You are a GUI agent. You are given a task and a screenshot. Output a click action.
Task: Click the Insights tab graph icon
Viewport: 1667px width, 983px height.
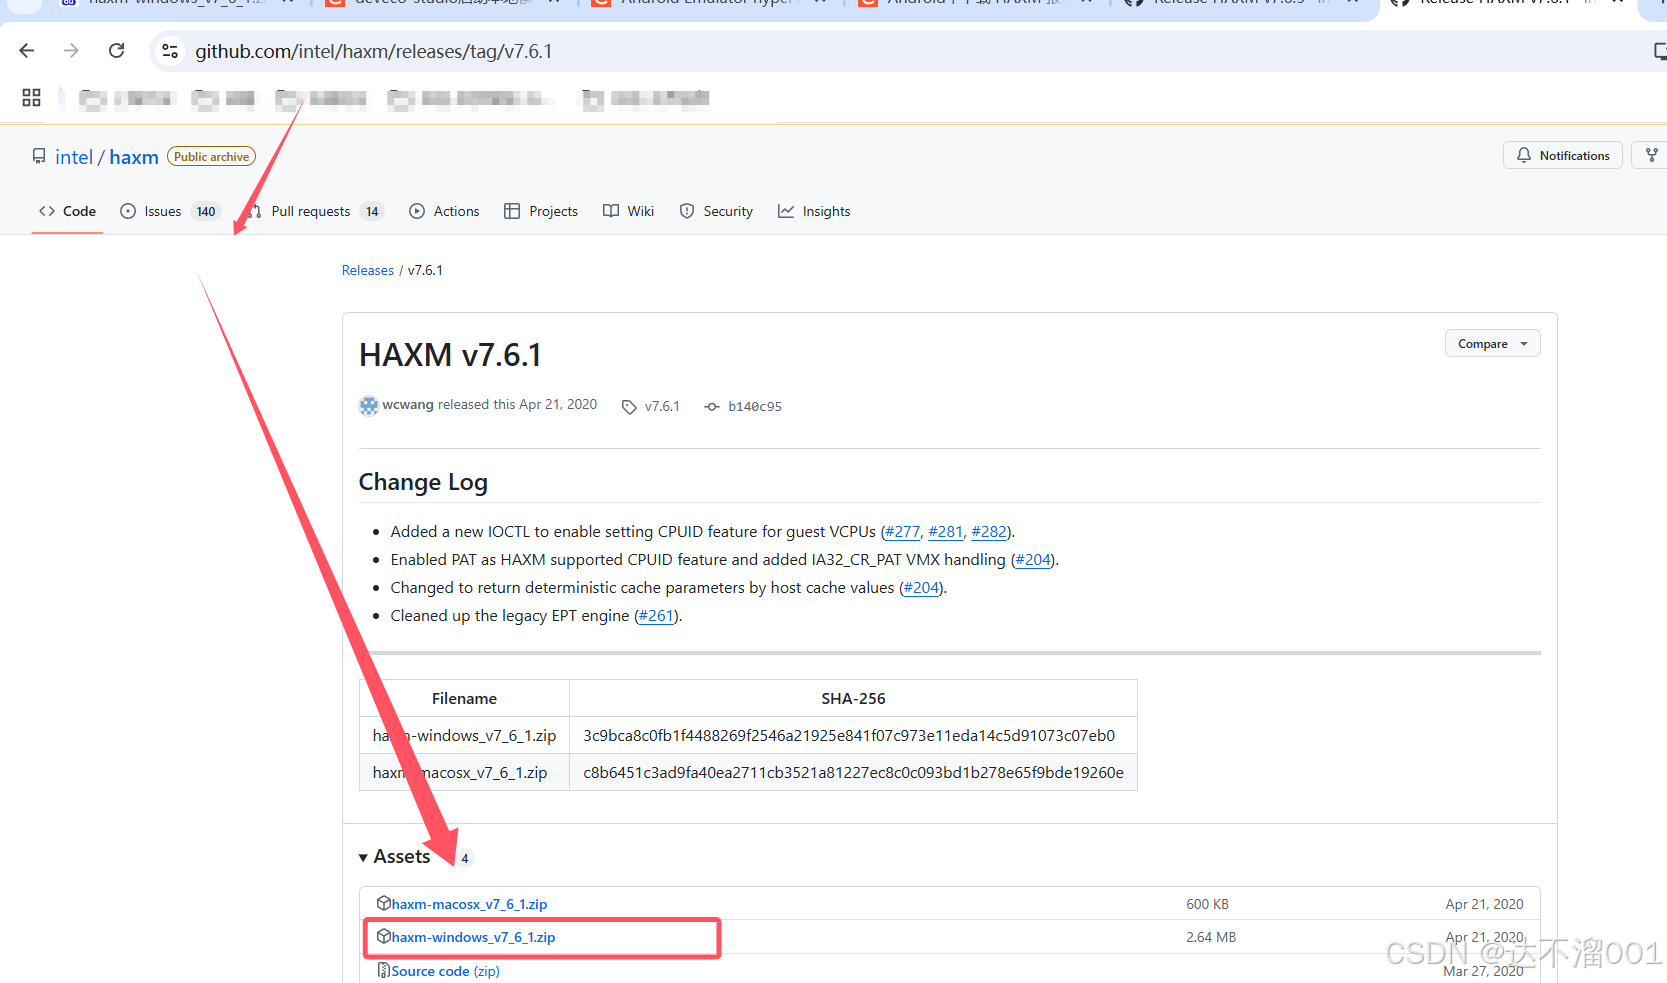786,211
